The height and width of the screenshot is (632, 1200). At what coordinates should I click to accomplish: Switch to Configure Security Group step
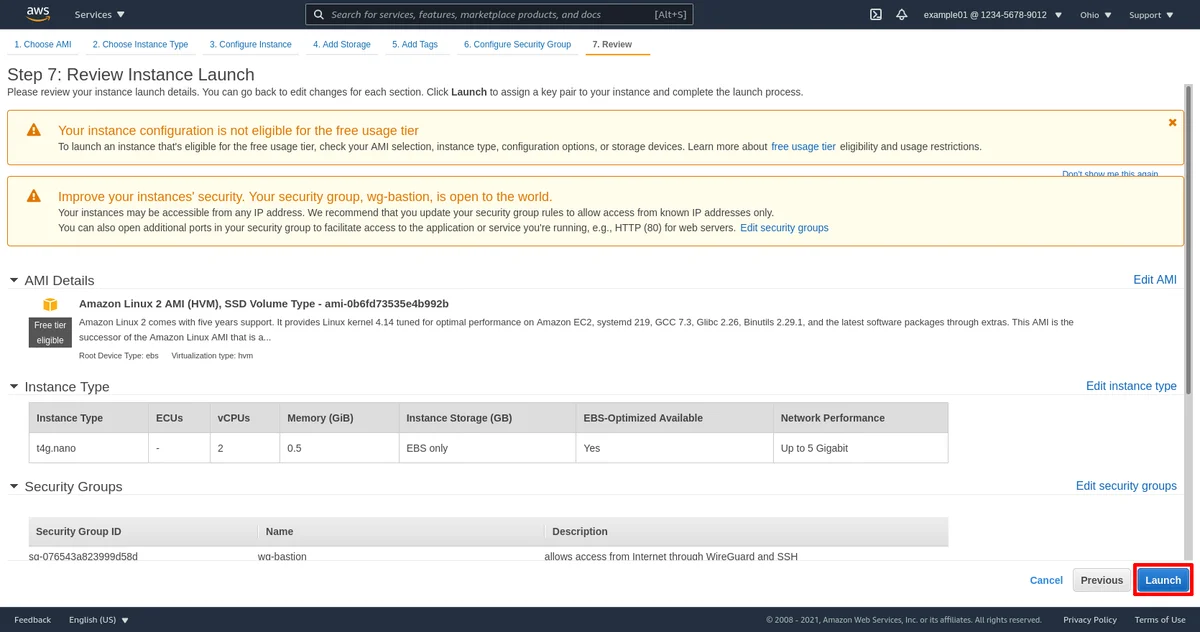coord(517,45)
